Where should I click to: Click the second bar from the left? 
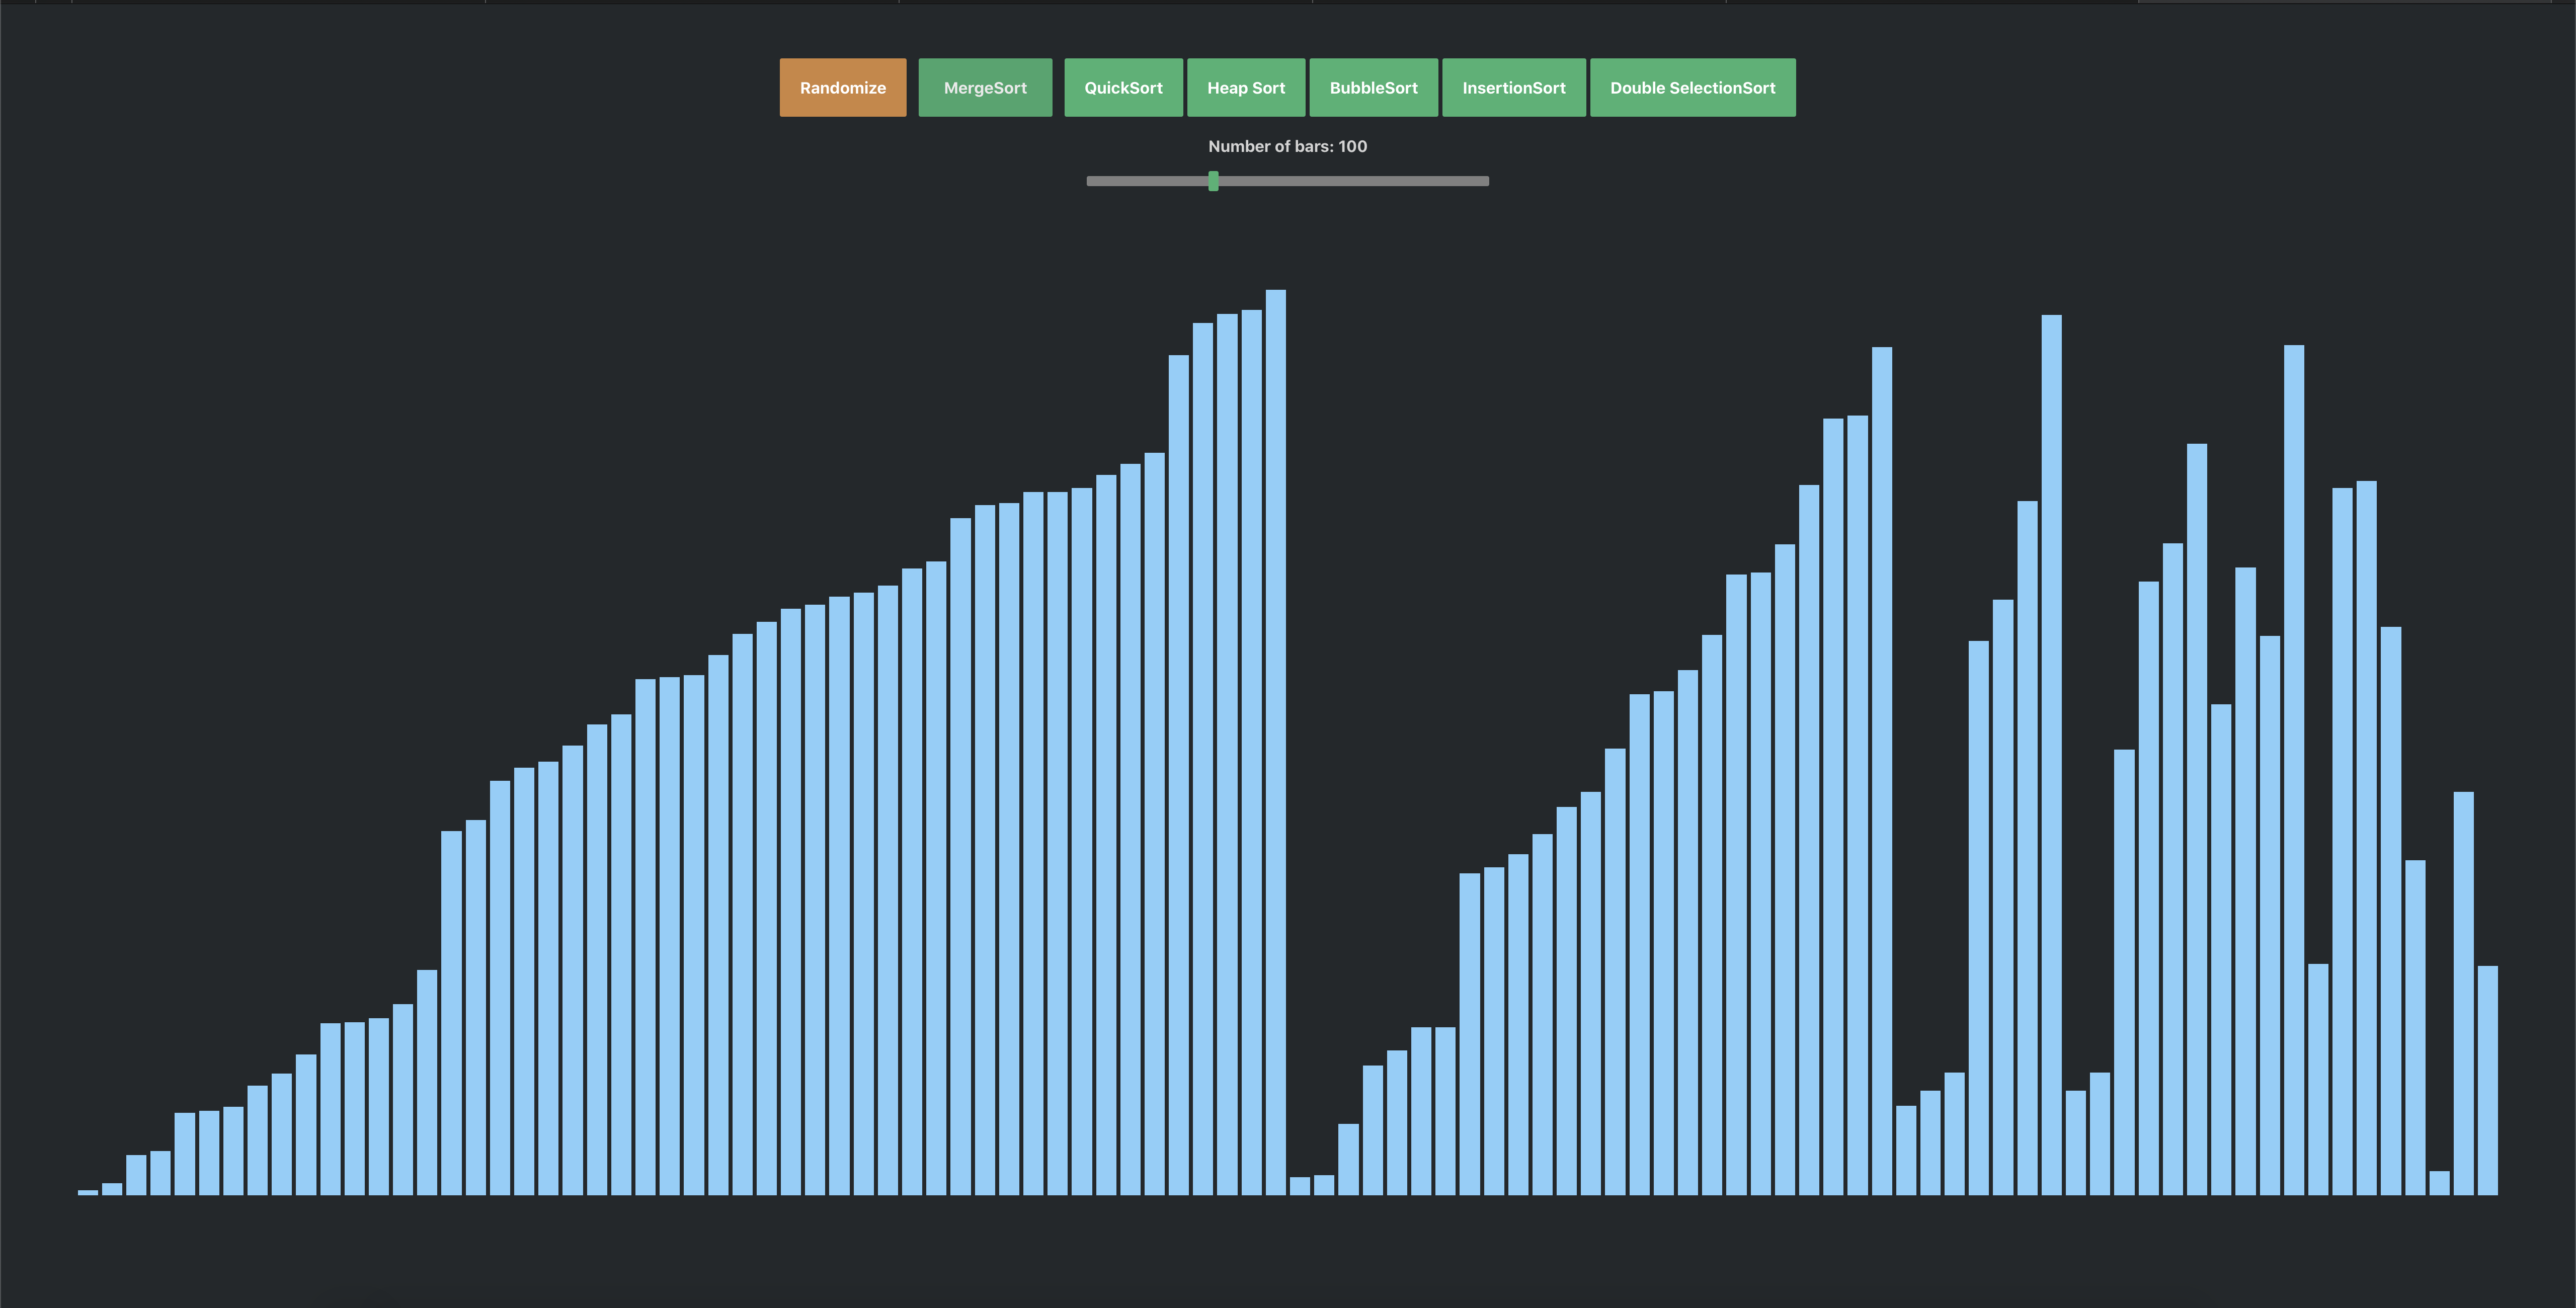112,1189
